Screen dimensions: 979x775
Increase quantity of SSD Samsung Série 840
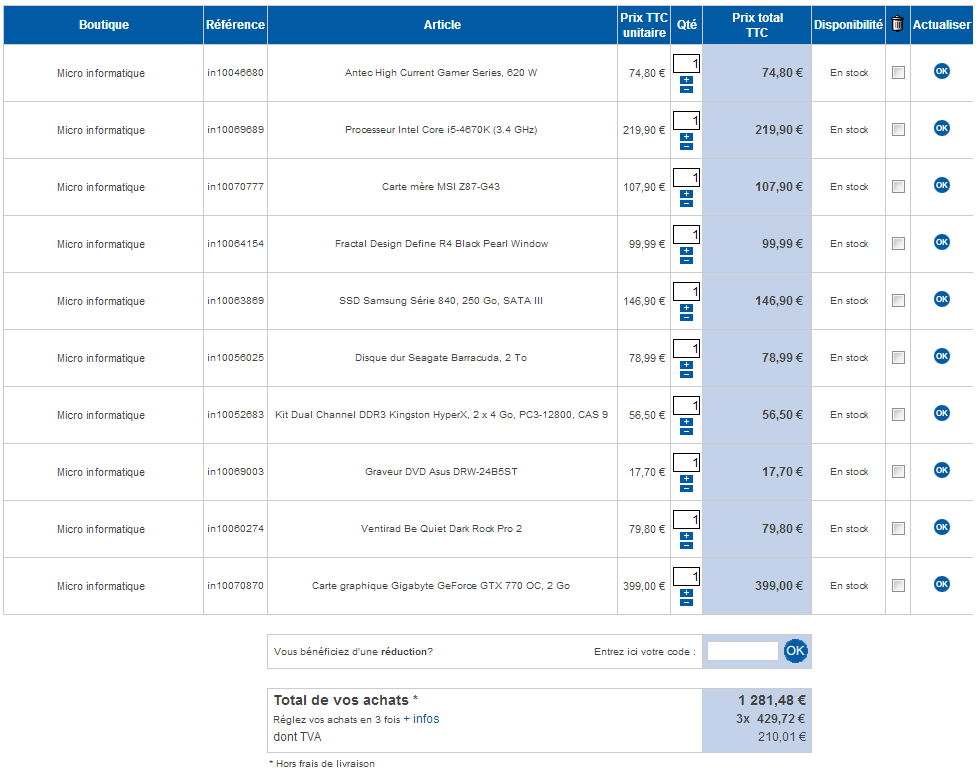pos(686,308)
